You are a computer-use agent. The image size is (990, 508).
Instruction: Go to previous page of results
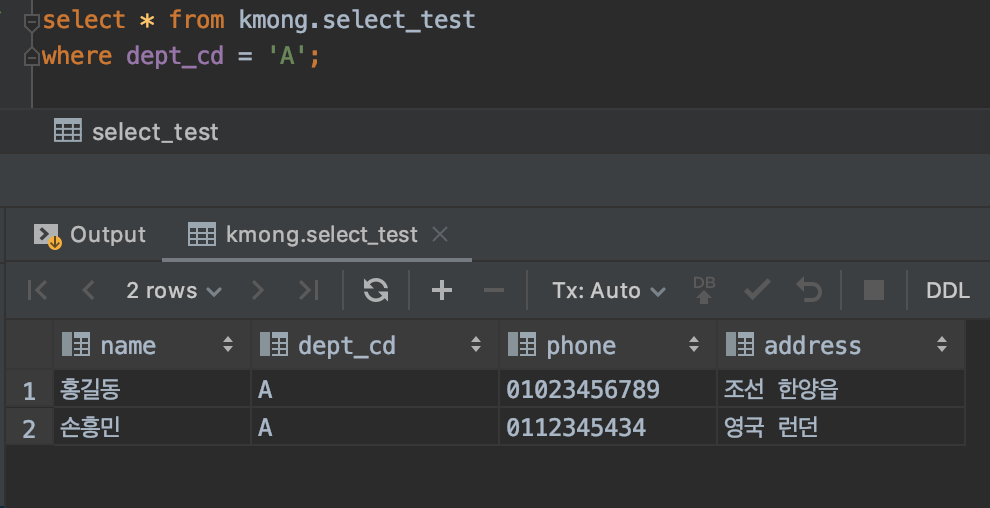coord(88,290)
